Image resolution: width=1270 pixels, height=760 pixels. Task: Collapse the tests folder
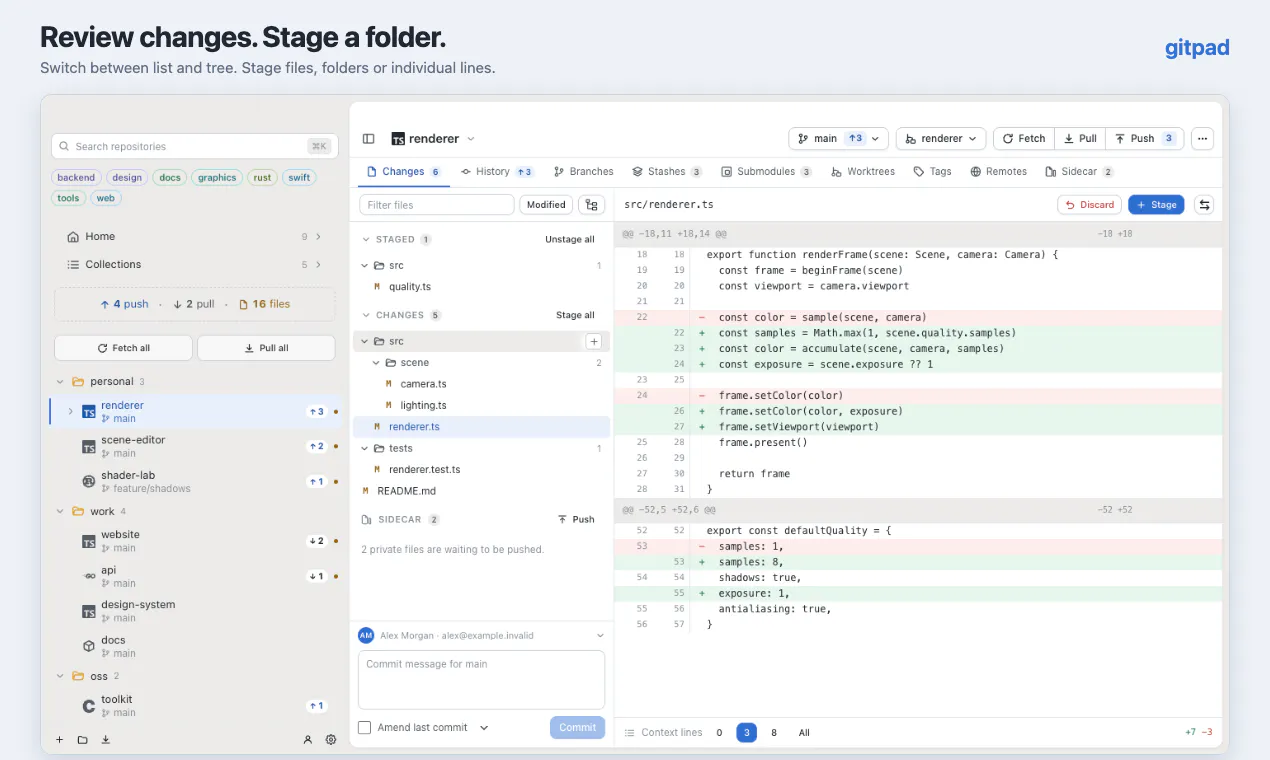pos(364,449)
